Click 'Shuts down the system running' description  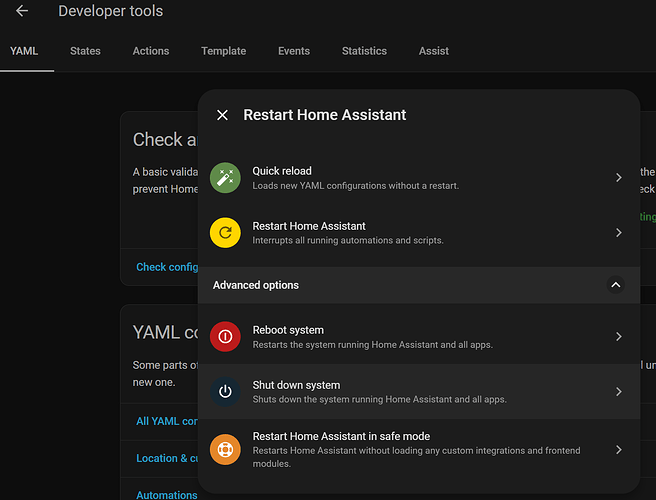click(x=379, y=400)
